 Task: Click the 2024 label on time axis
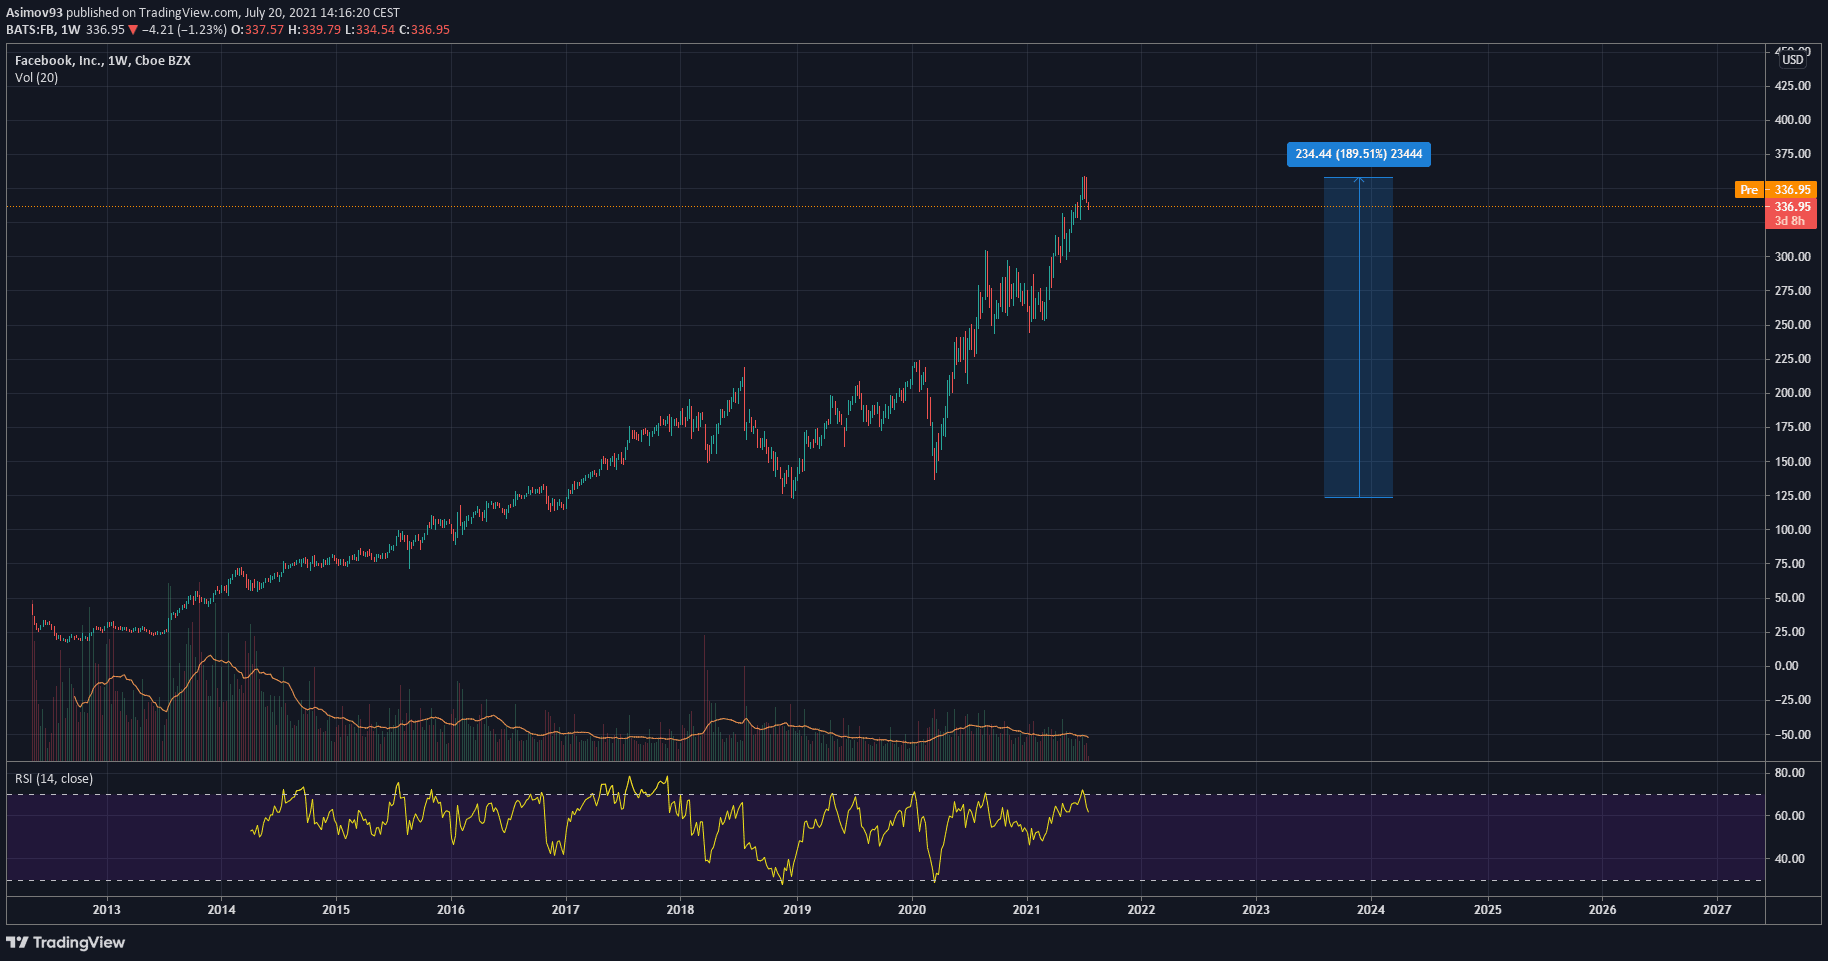(x=1370, y=910)
